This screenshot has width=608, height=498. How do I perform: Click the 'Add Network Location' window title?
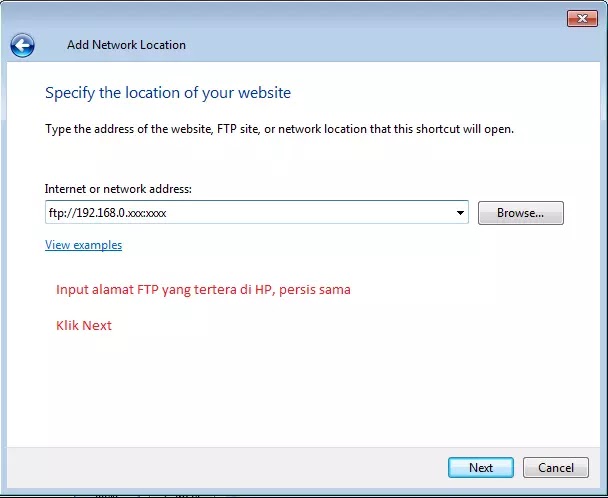pos(126,45)
